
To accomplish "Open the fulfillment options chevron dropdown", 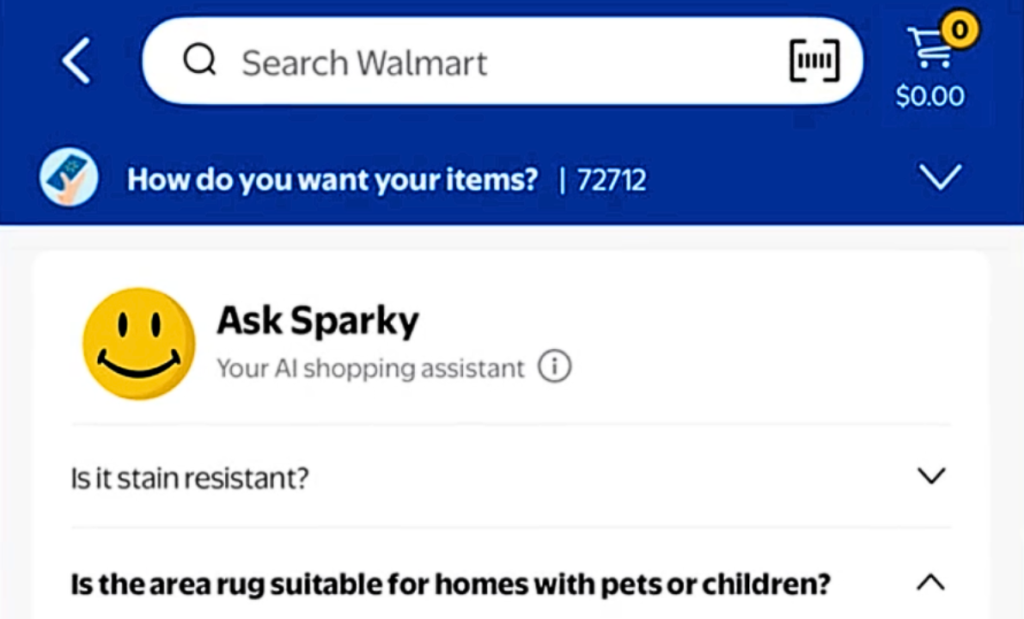I will [x=940, y=178].
